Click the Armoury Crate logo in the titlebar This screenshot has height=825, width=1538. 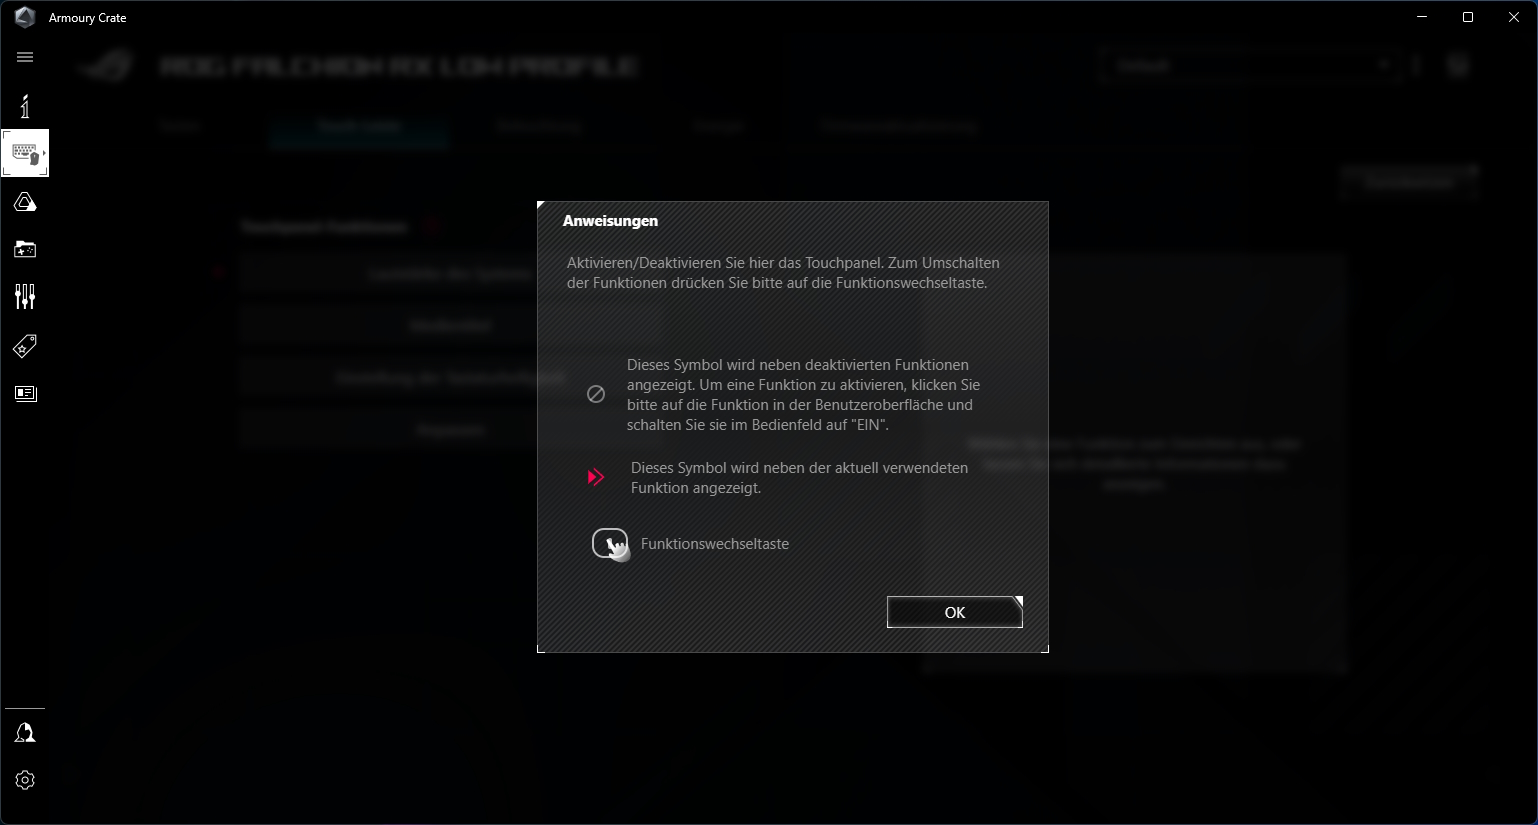24,16
